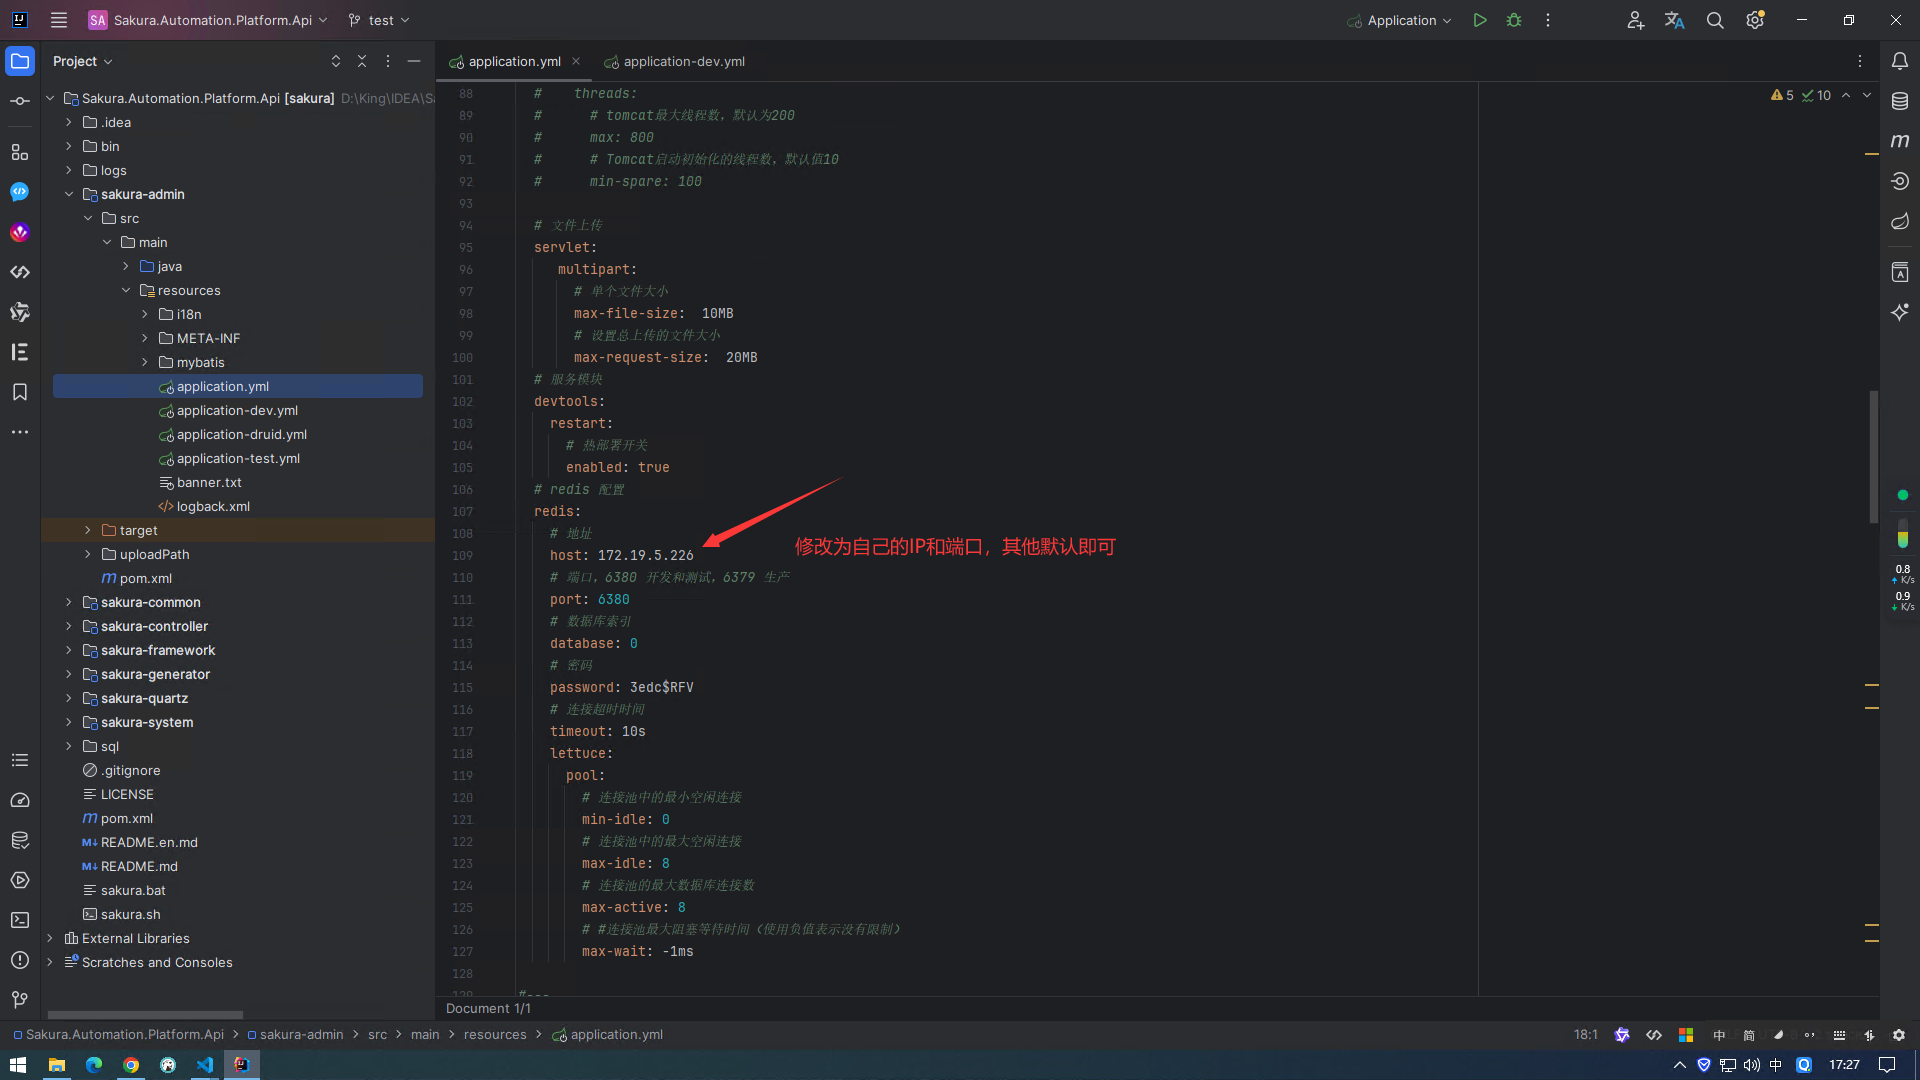
Task: Collapse the sakura-admin module
Action: tap(69, 194)
